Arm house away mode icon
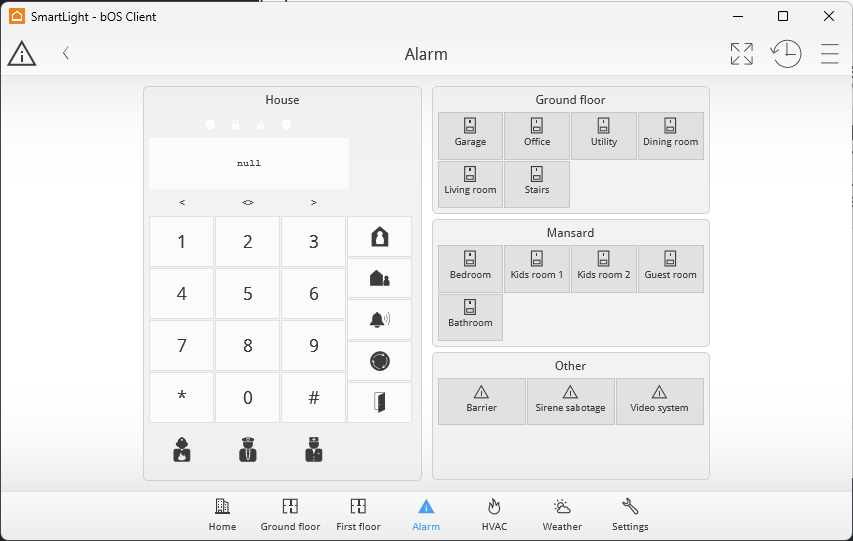The height and width of the screenshot is (541, 853). [x=380, y=278]
